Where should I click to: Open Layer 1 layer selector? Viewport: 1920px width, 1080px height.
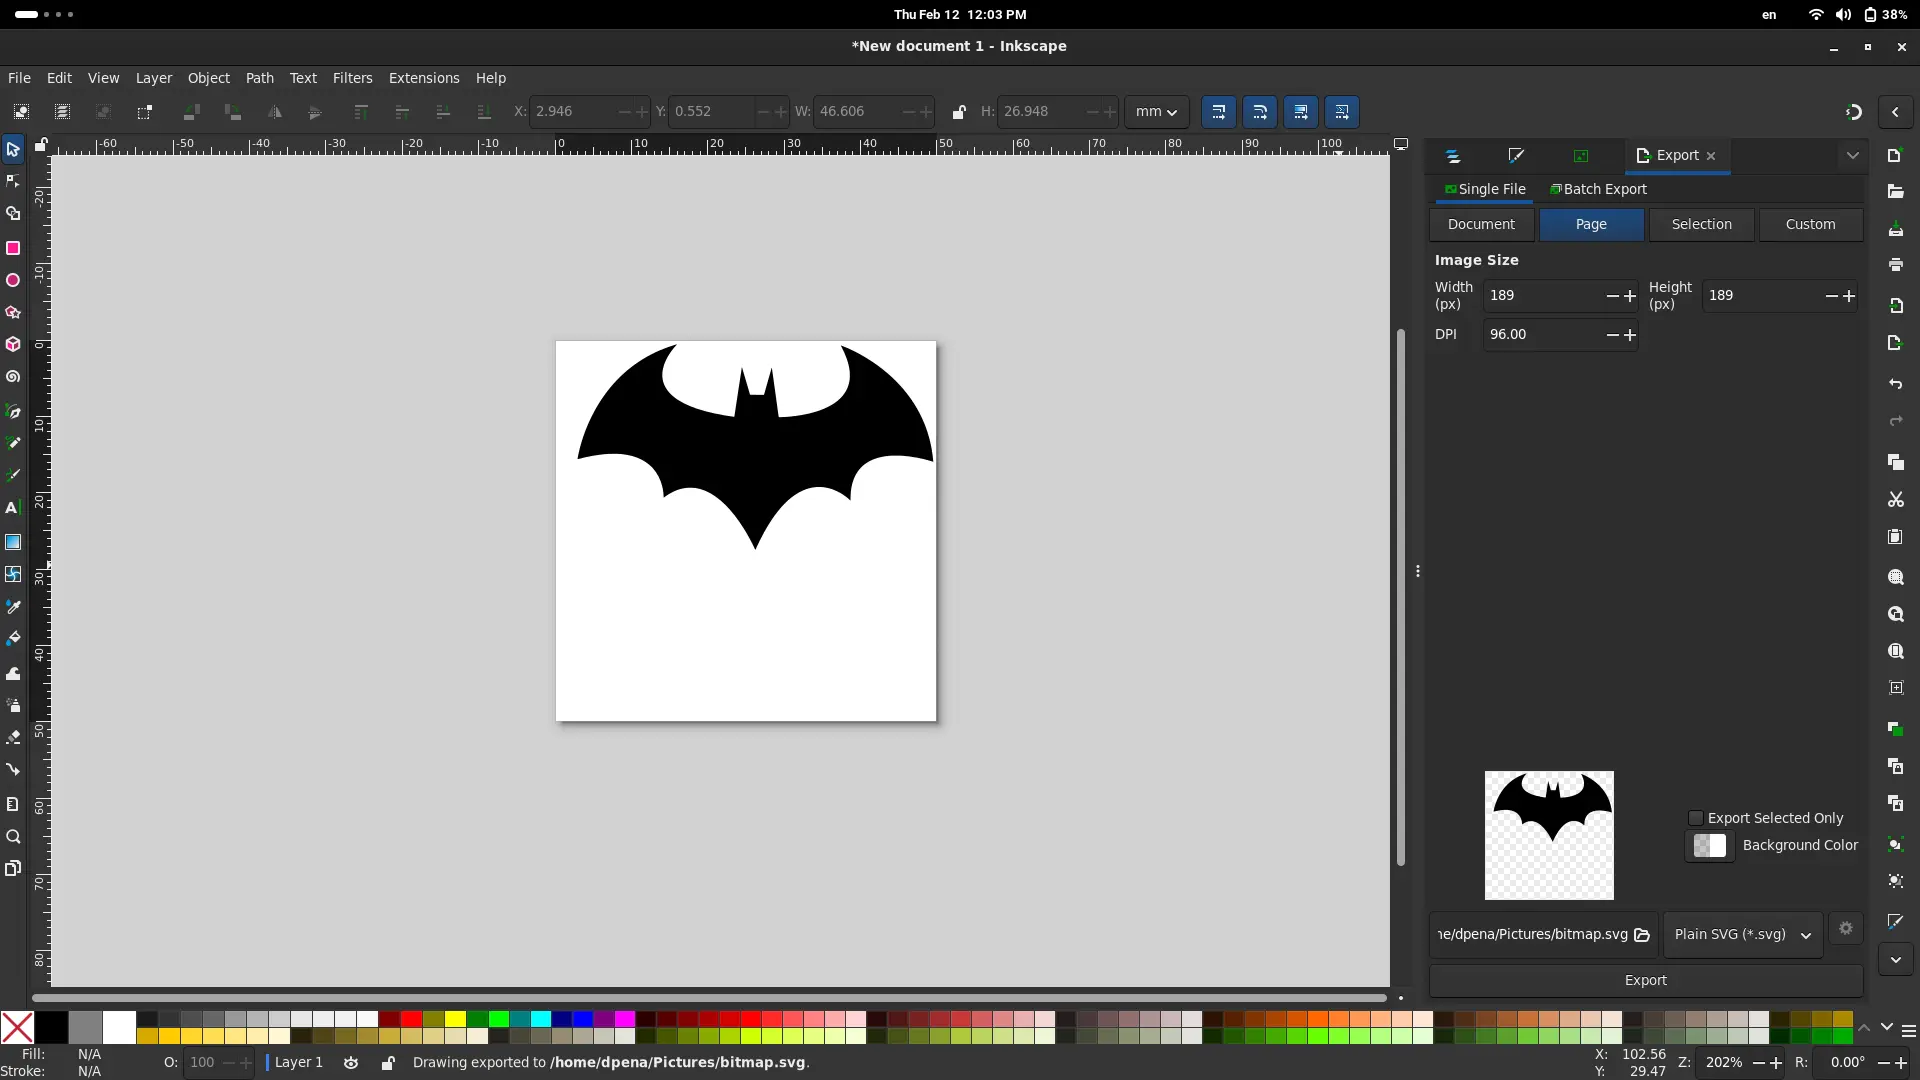pyautogui.click(x=298, y=1063)
